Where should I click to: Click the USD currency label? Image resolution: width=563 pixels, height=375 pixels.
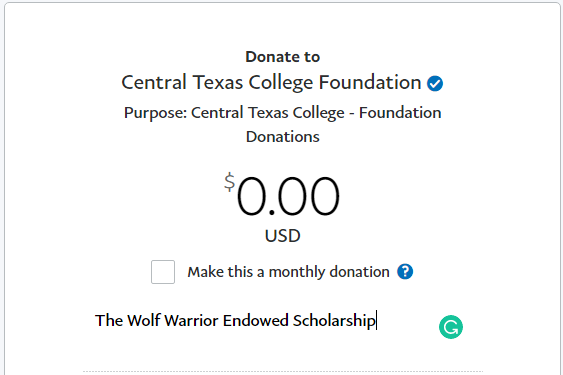point(283,236)
